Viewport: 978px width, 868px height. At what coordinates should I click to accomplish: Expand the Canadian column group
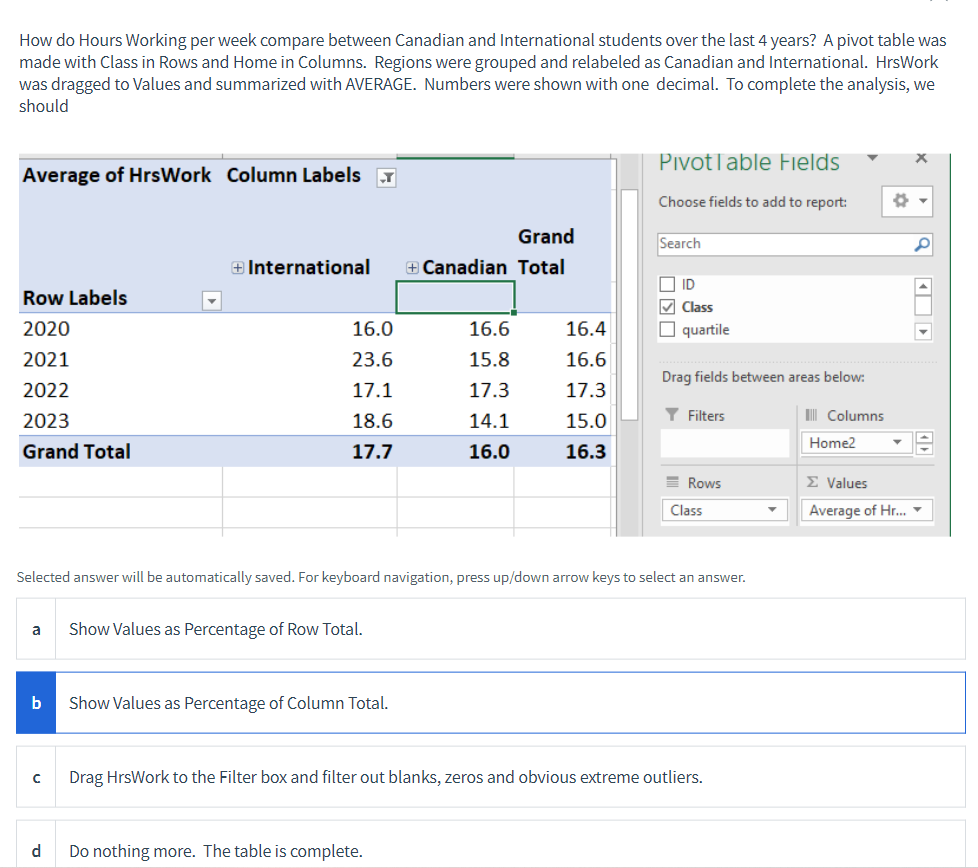click(412, 268)
